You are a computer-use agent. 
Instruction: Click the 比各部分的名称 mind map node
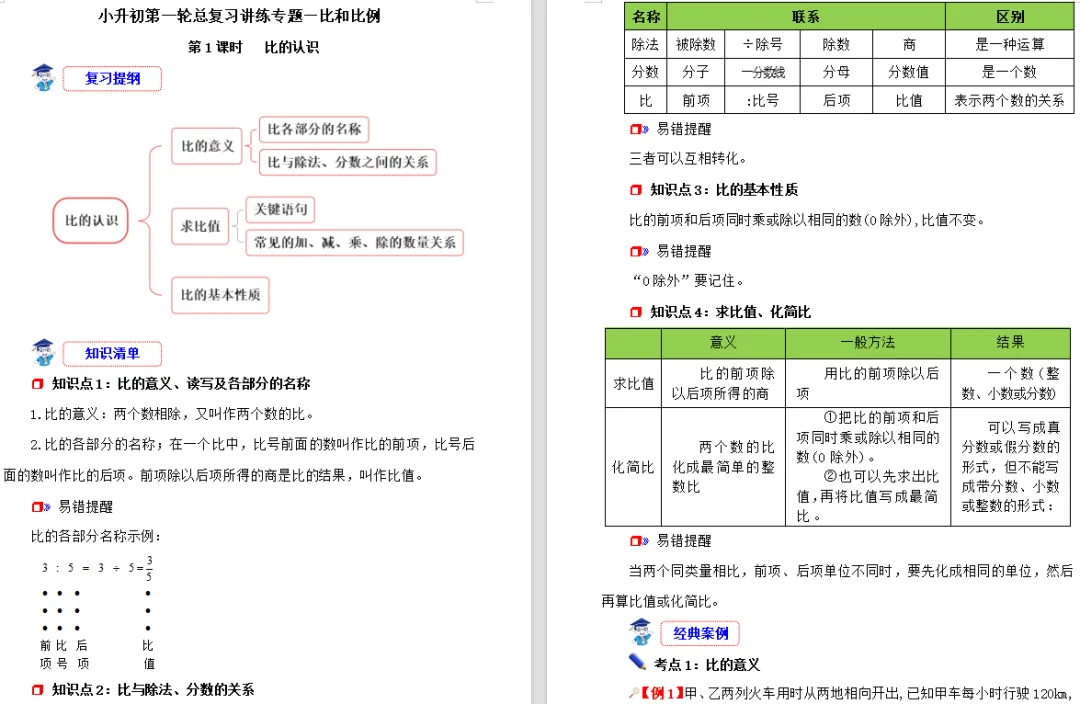pyautogui.click(x=314, y=129)
